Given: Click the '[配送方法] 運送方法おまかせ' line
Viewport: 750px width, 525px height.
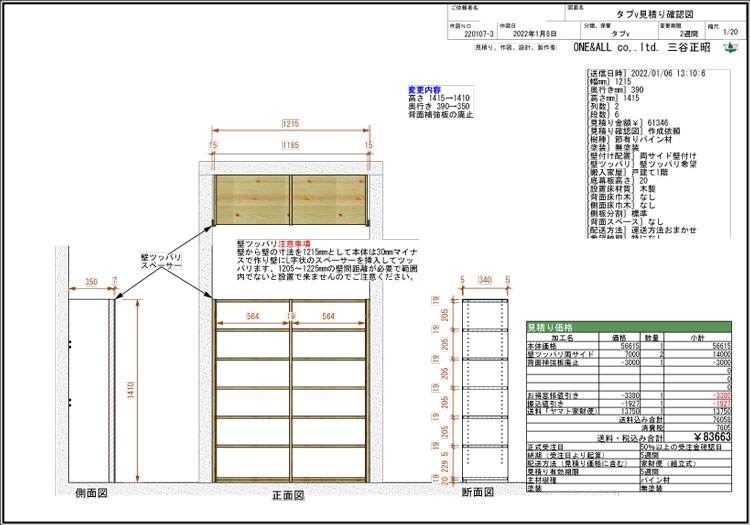Looking at the screenshot, I should 642,230.
